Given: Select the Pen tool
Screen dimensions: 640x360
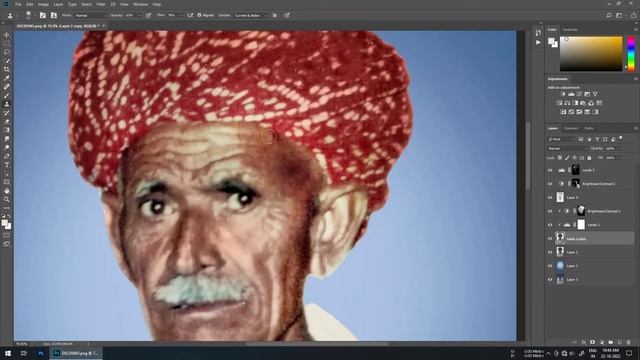Looking at the screenshot, I should 7,156.
